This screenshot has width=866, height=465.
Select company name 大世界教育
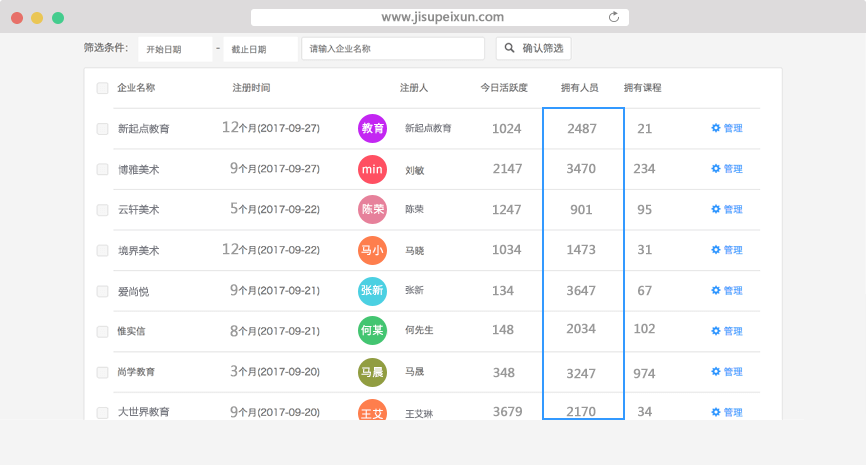144,412
